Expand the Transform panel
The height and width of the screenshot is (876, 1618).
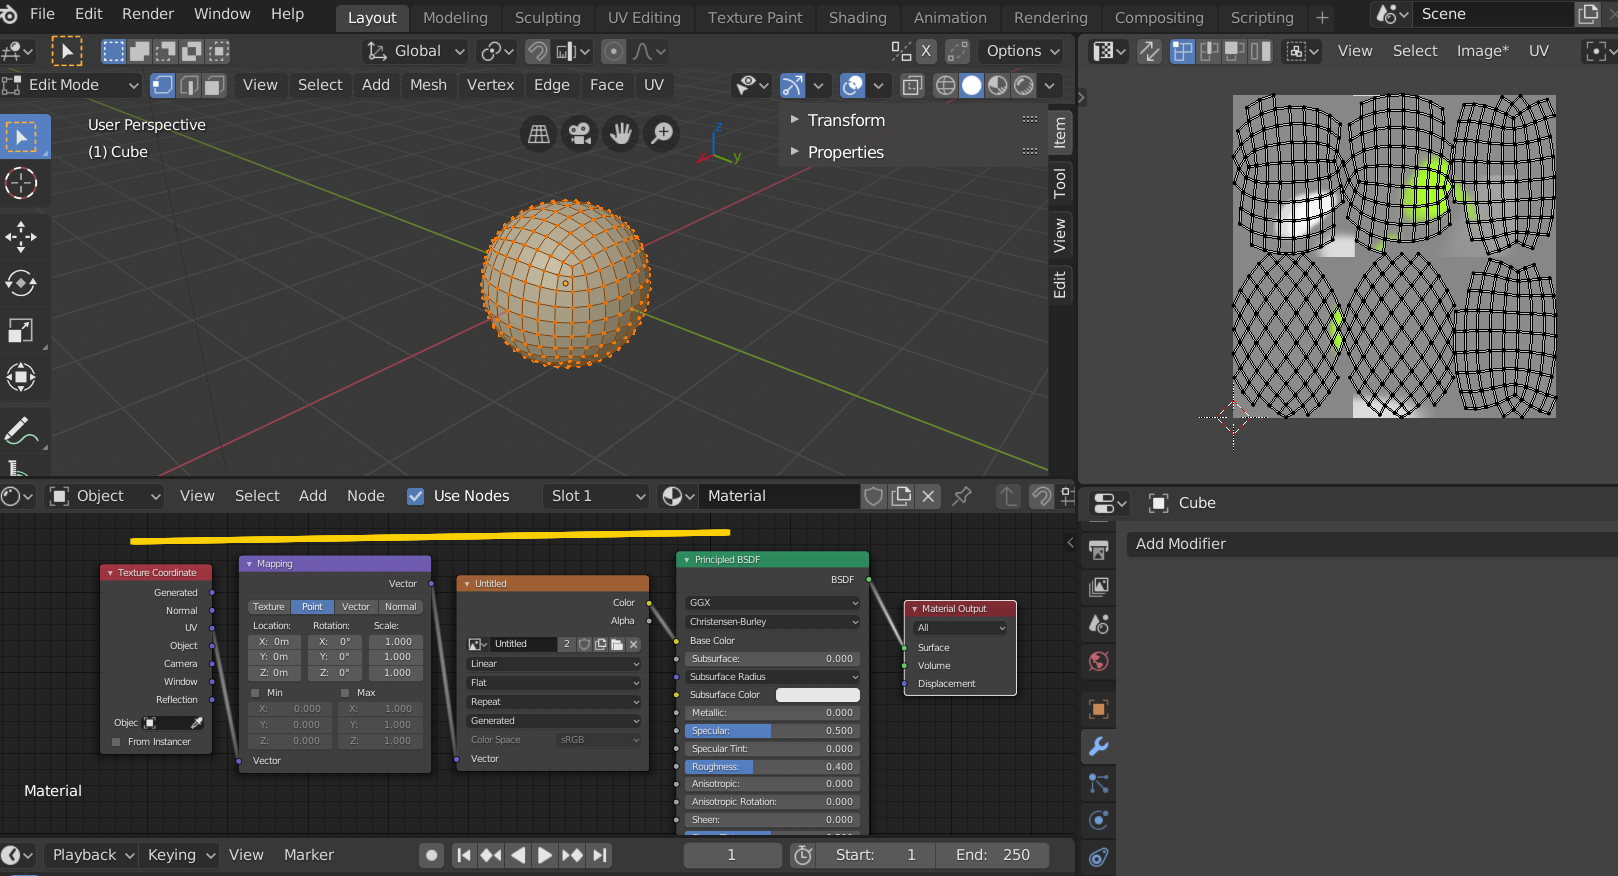tap(845, 120)
